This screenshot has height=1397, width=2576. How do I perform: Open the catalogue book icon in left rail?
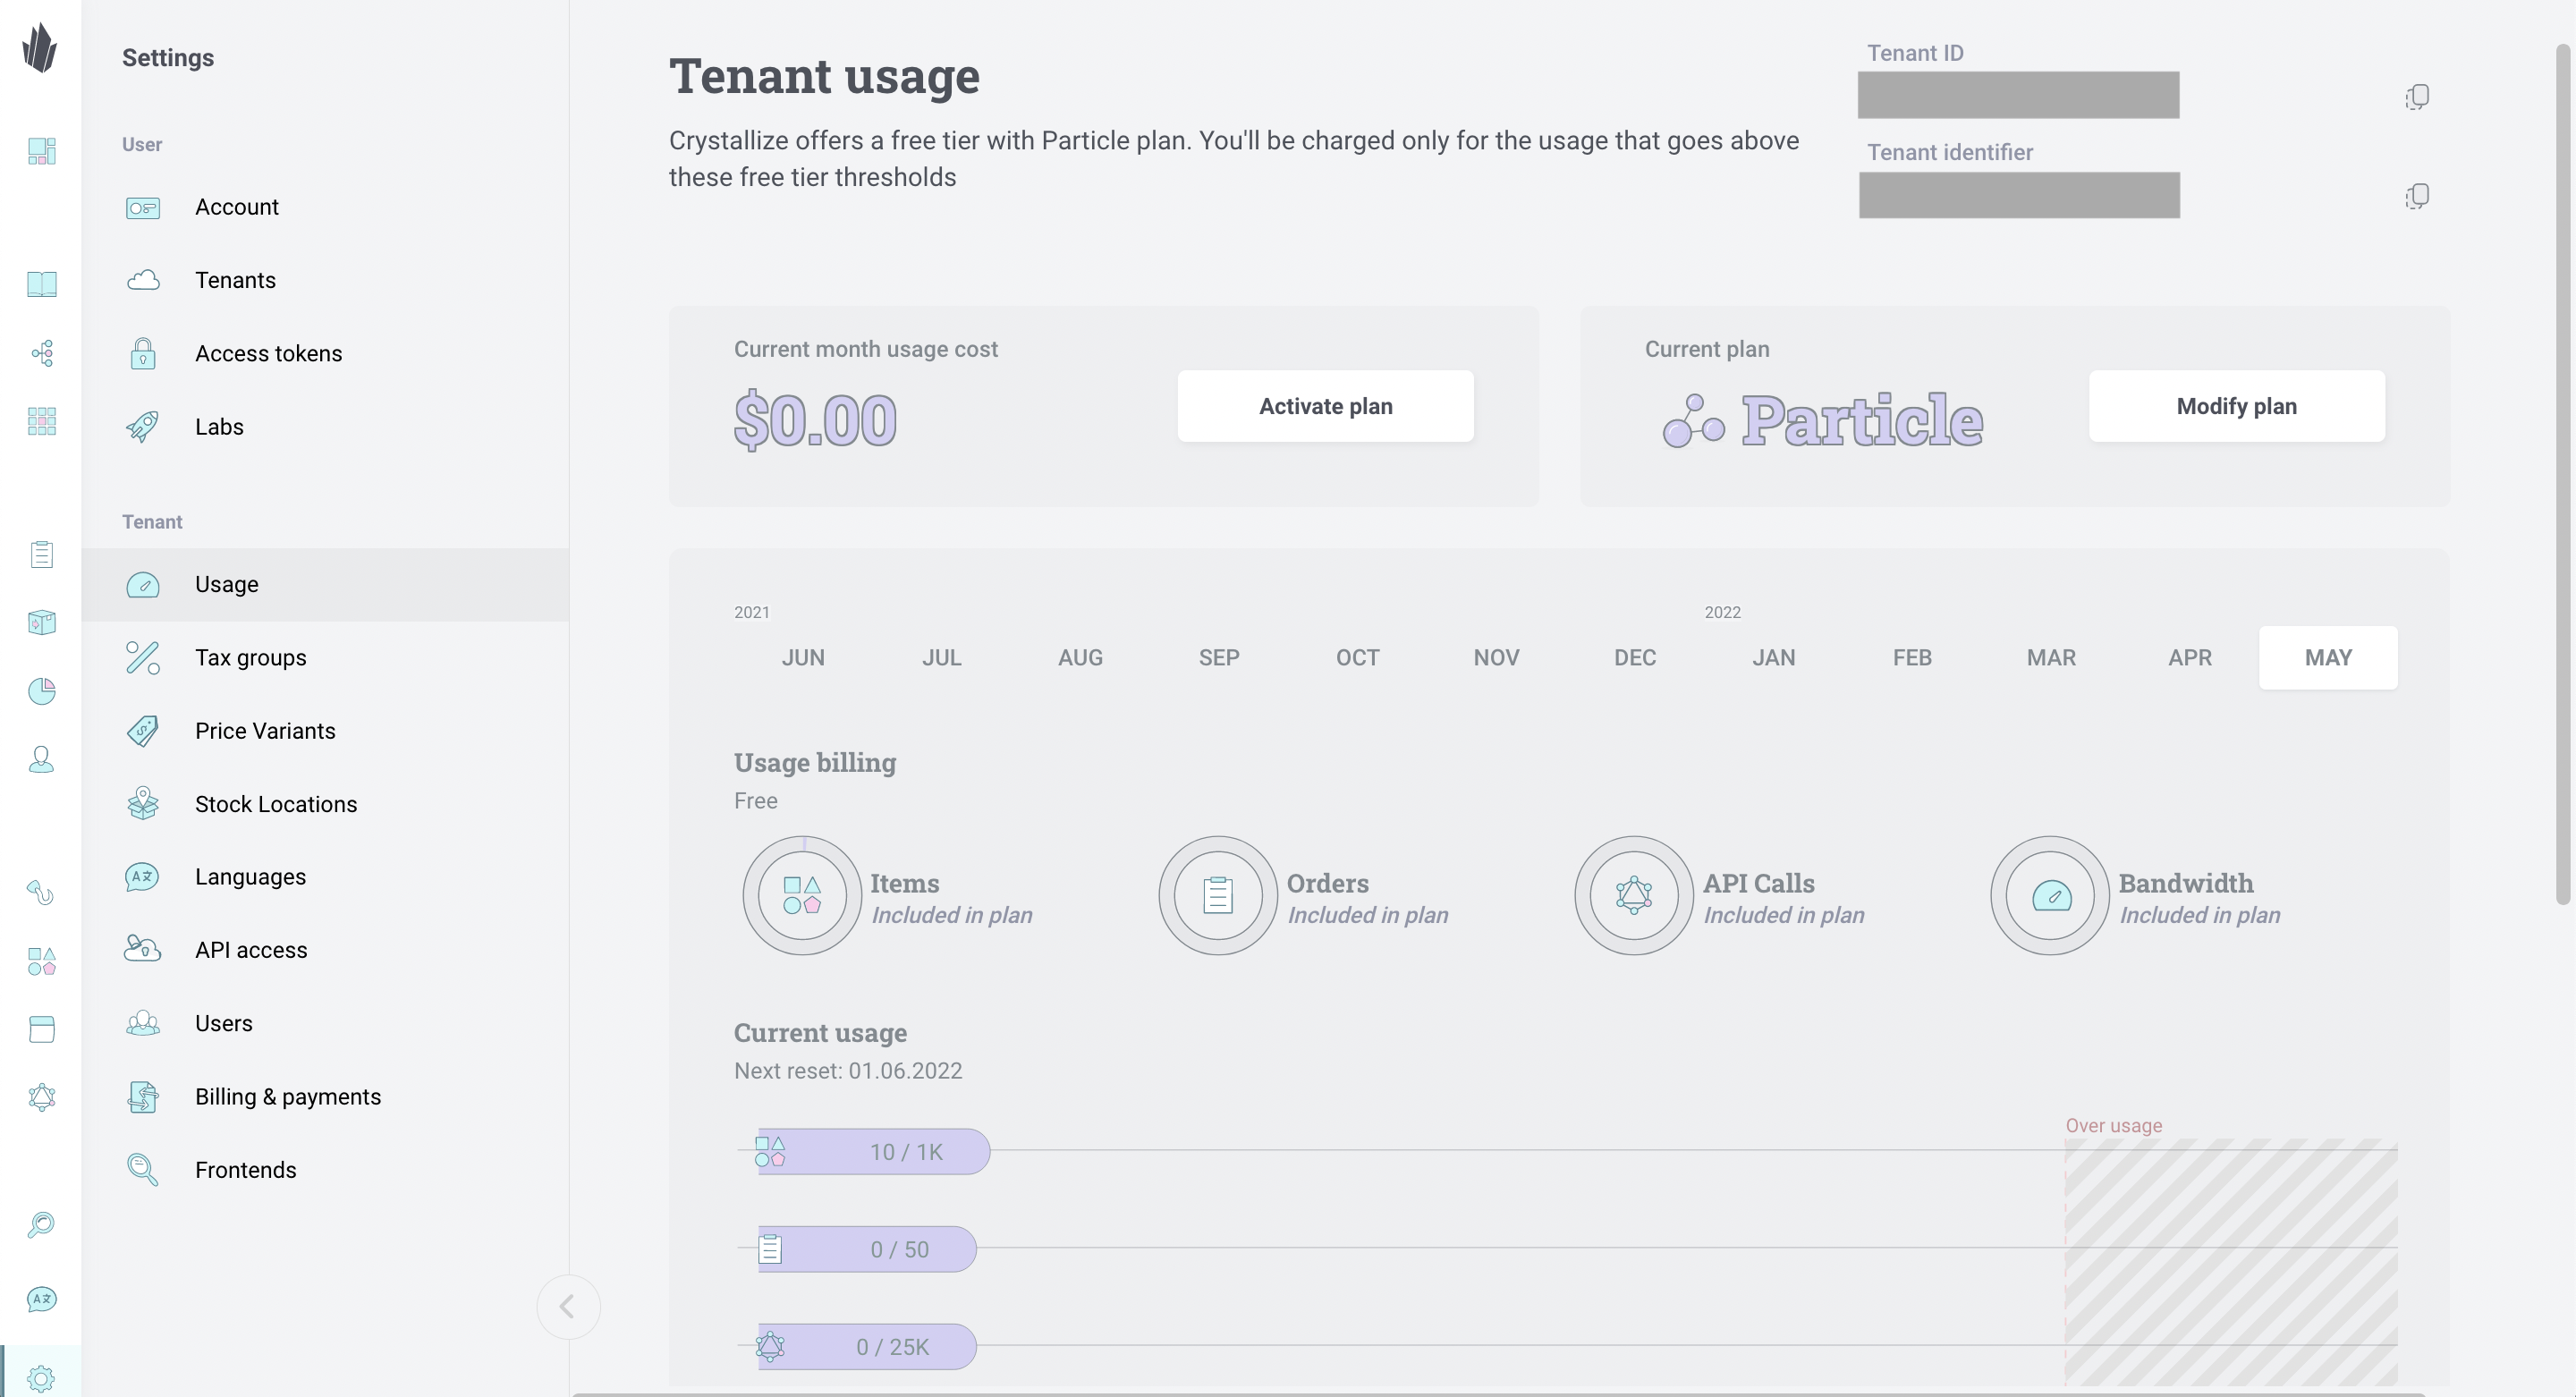coord(41,284)
